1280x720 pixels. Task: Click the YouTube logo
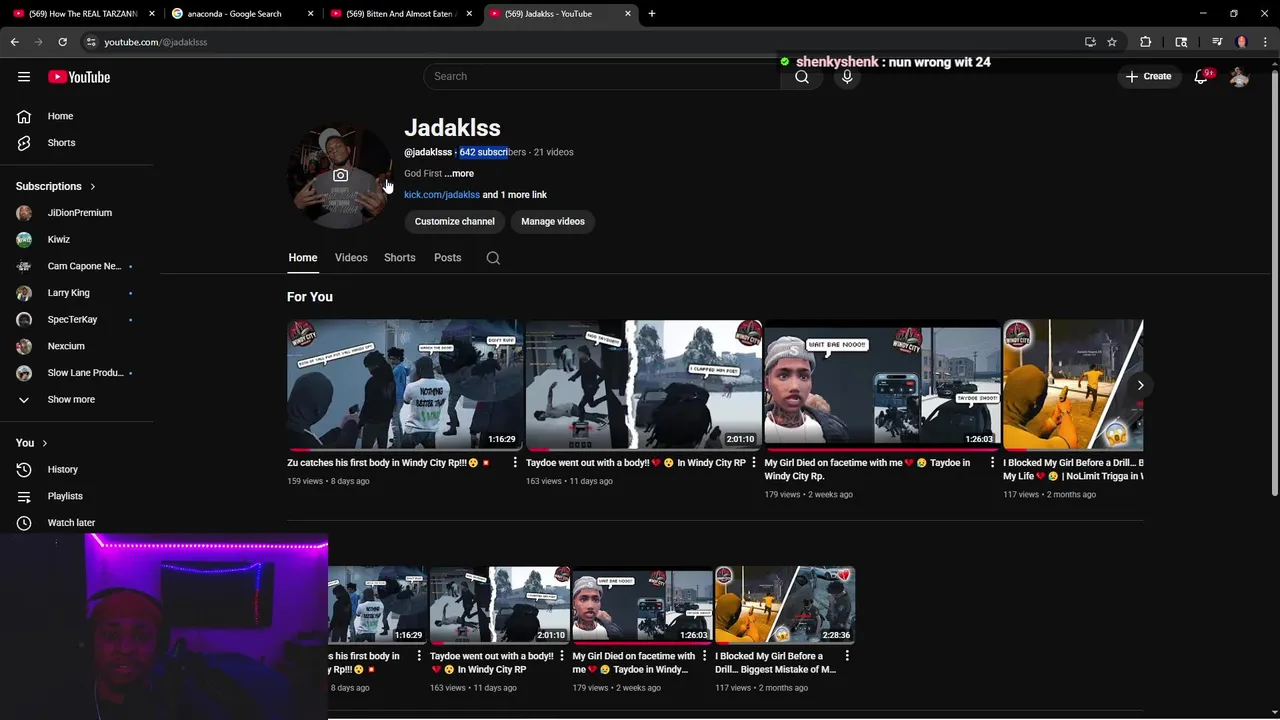click(79, 77)
